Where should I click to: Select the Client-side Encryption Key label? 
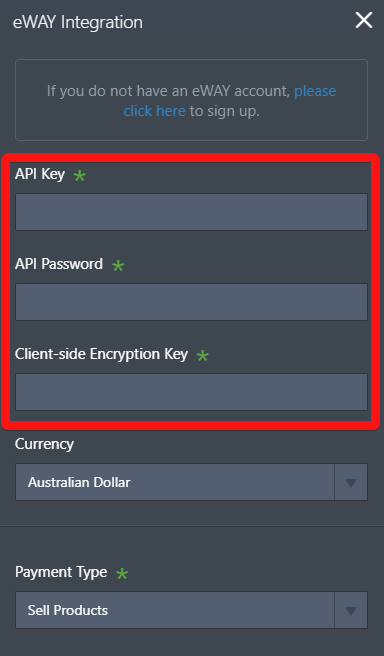[x=101, y=354]
